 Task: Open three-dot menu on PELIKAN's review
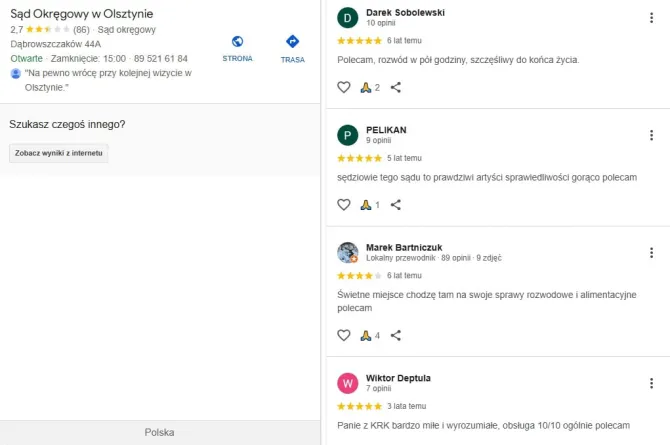(x=652, y=134)
